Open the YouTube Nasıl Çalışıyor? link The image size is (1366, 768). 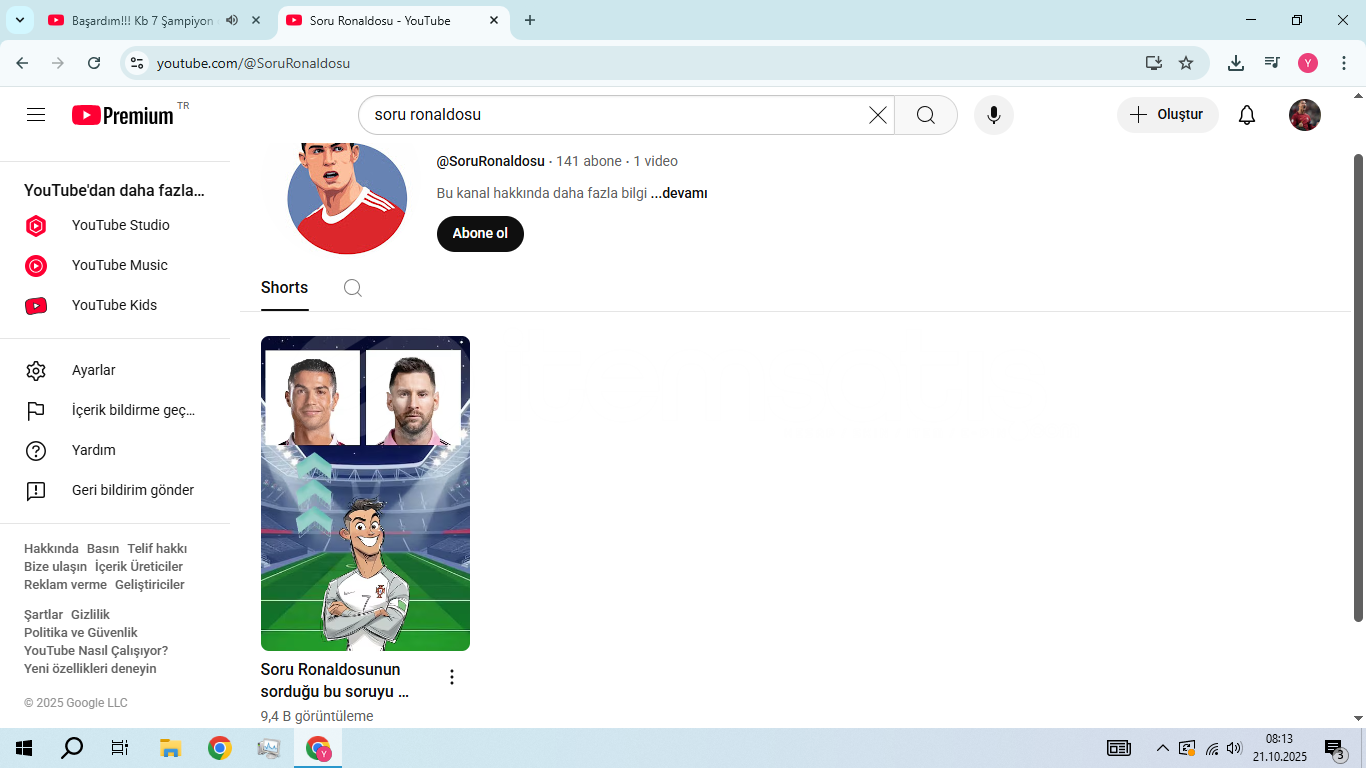[x=96, y=651]
